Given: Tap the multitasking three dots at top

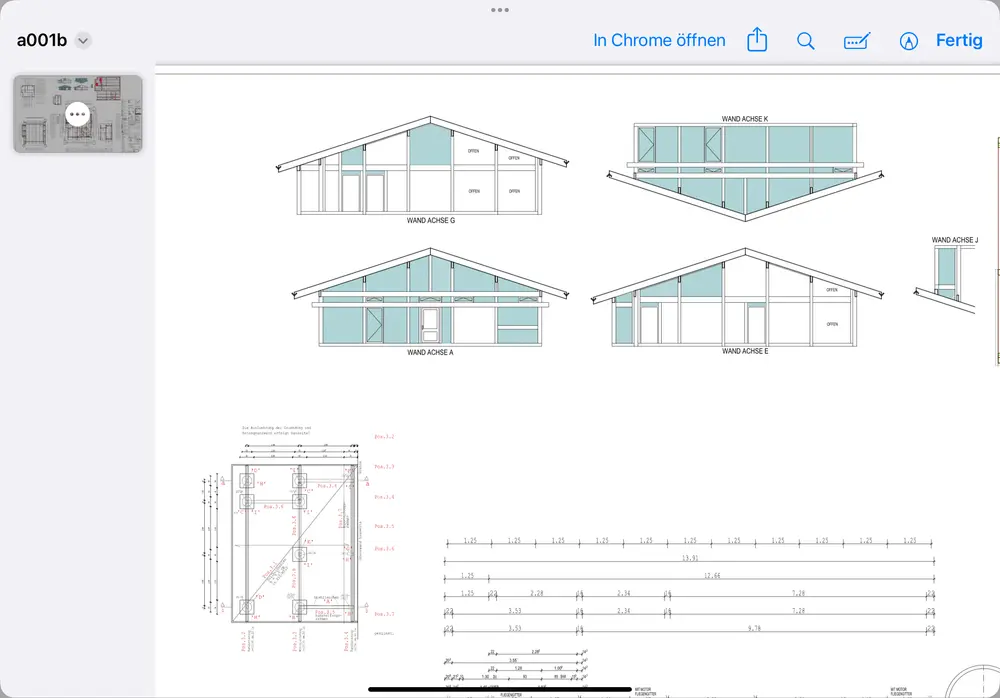Looking at the screenshot, I should point(500,9).
